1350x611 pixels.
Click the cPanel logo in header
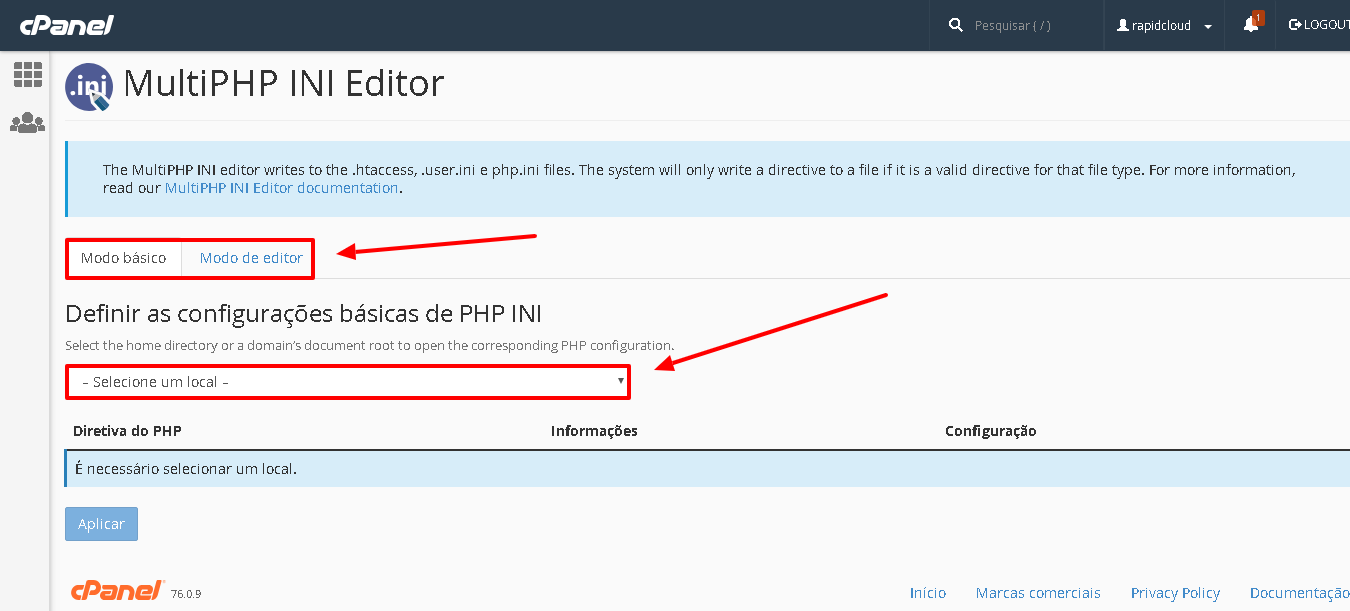pos(67,25)
